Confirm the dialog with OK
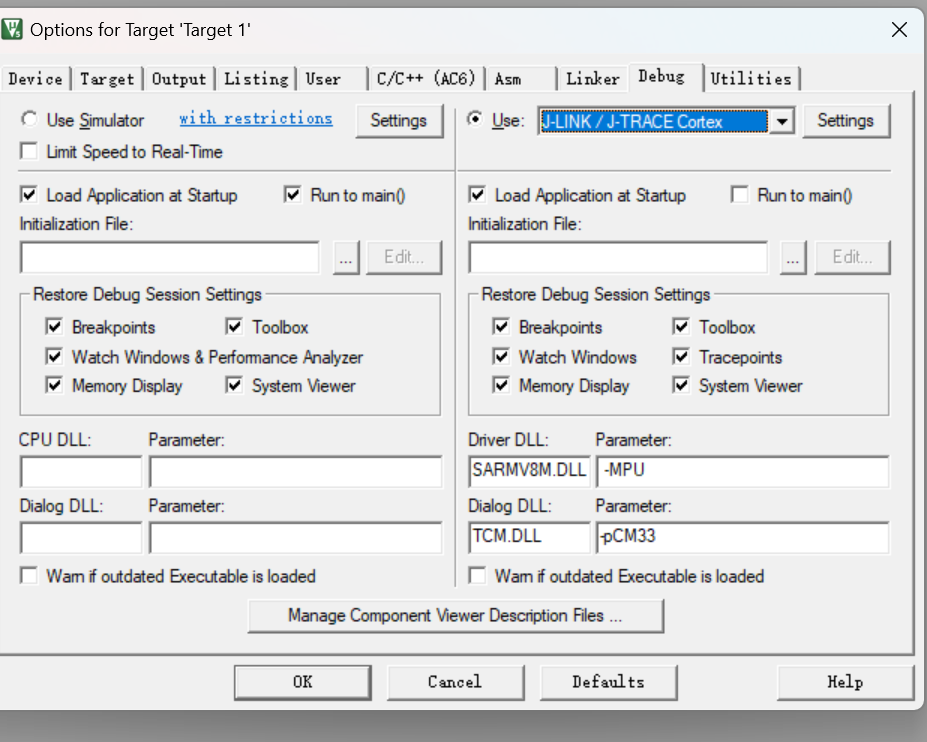Viewport: 927px width, 742px height. pos(303,682)
